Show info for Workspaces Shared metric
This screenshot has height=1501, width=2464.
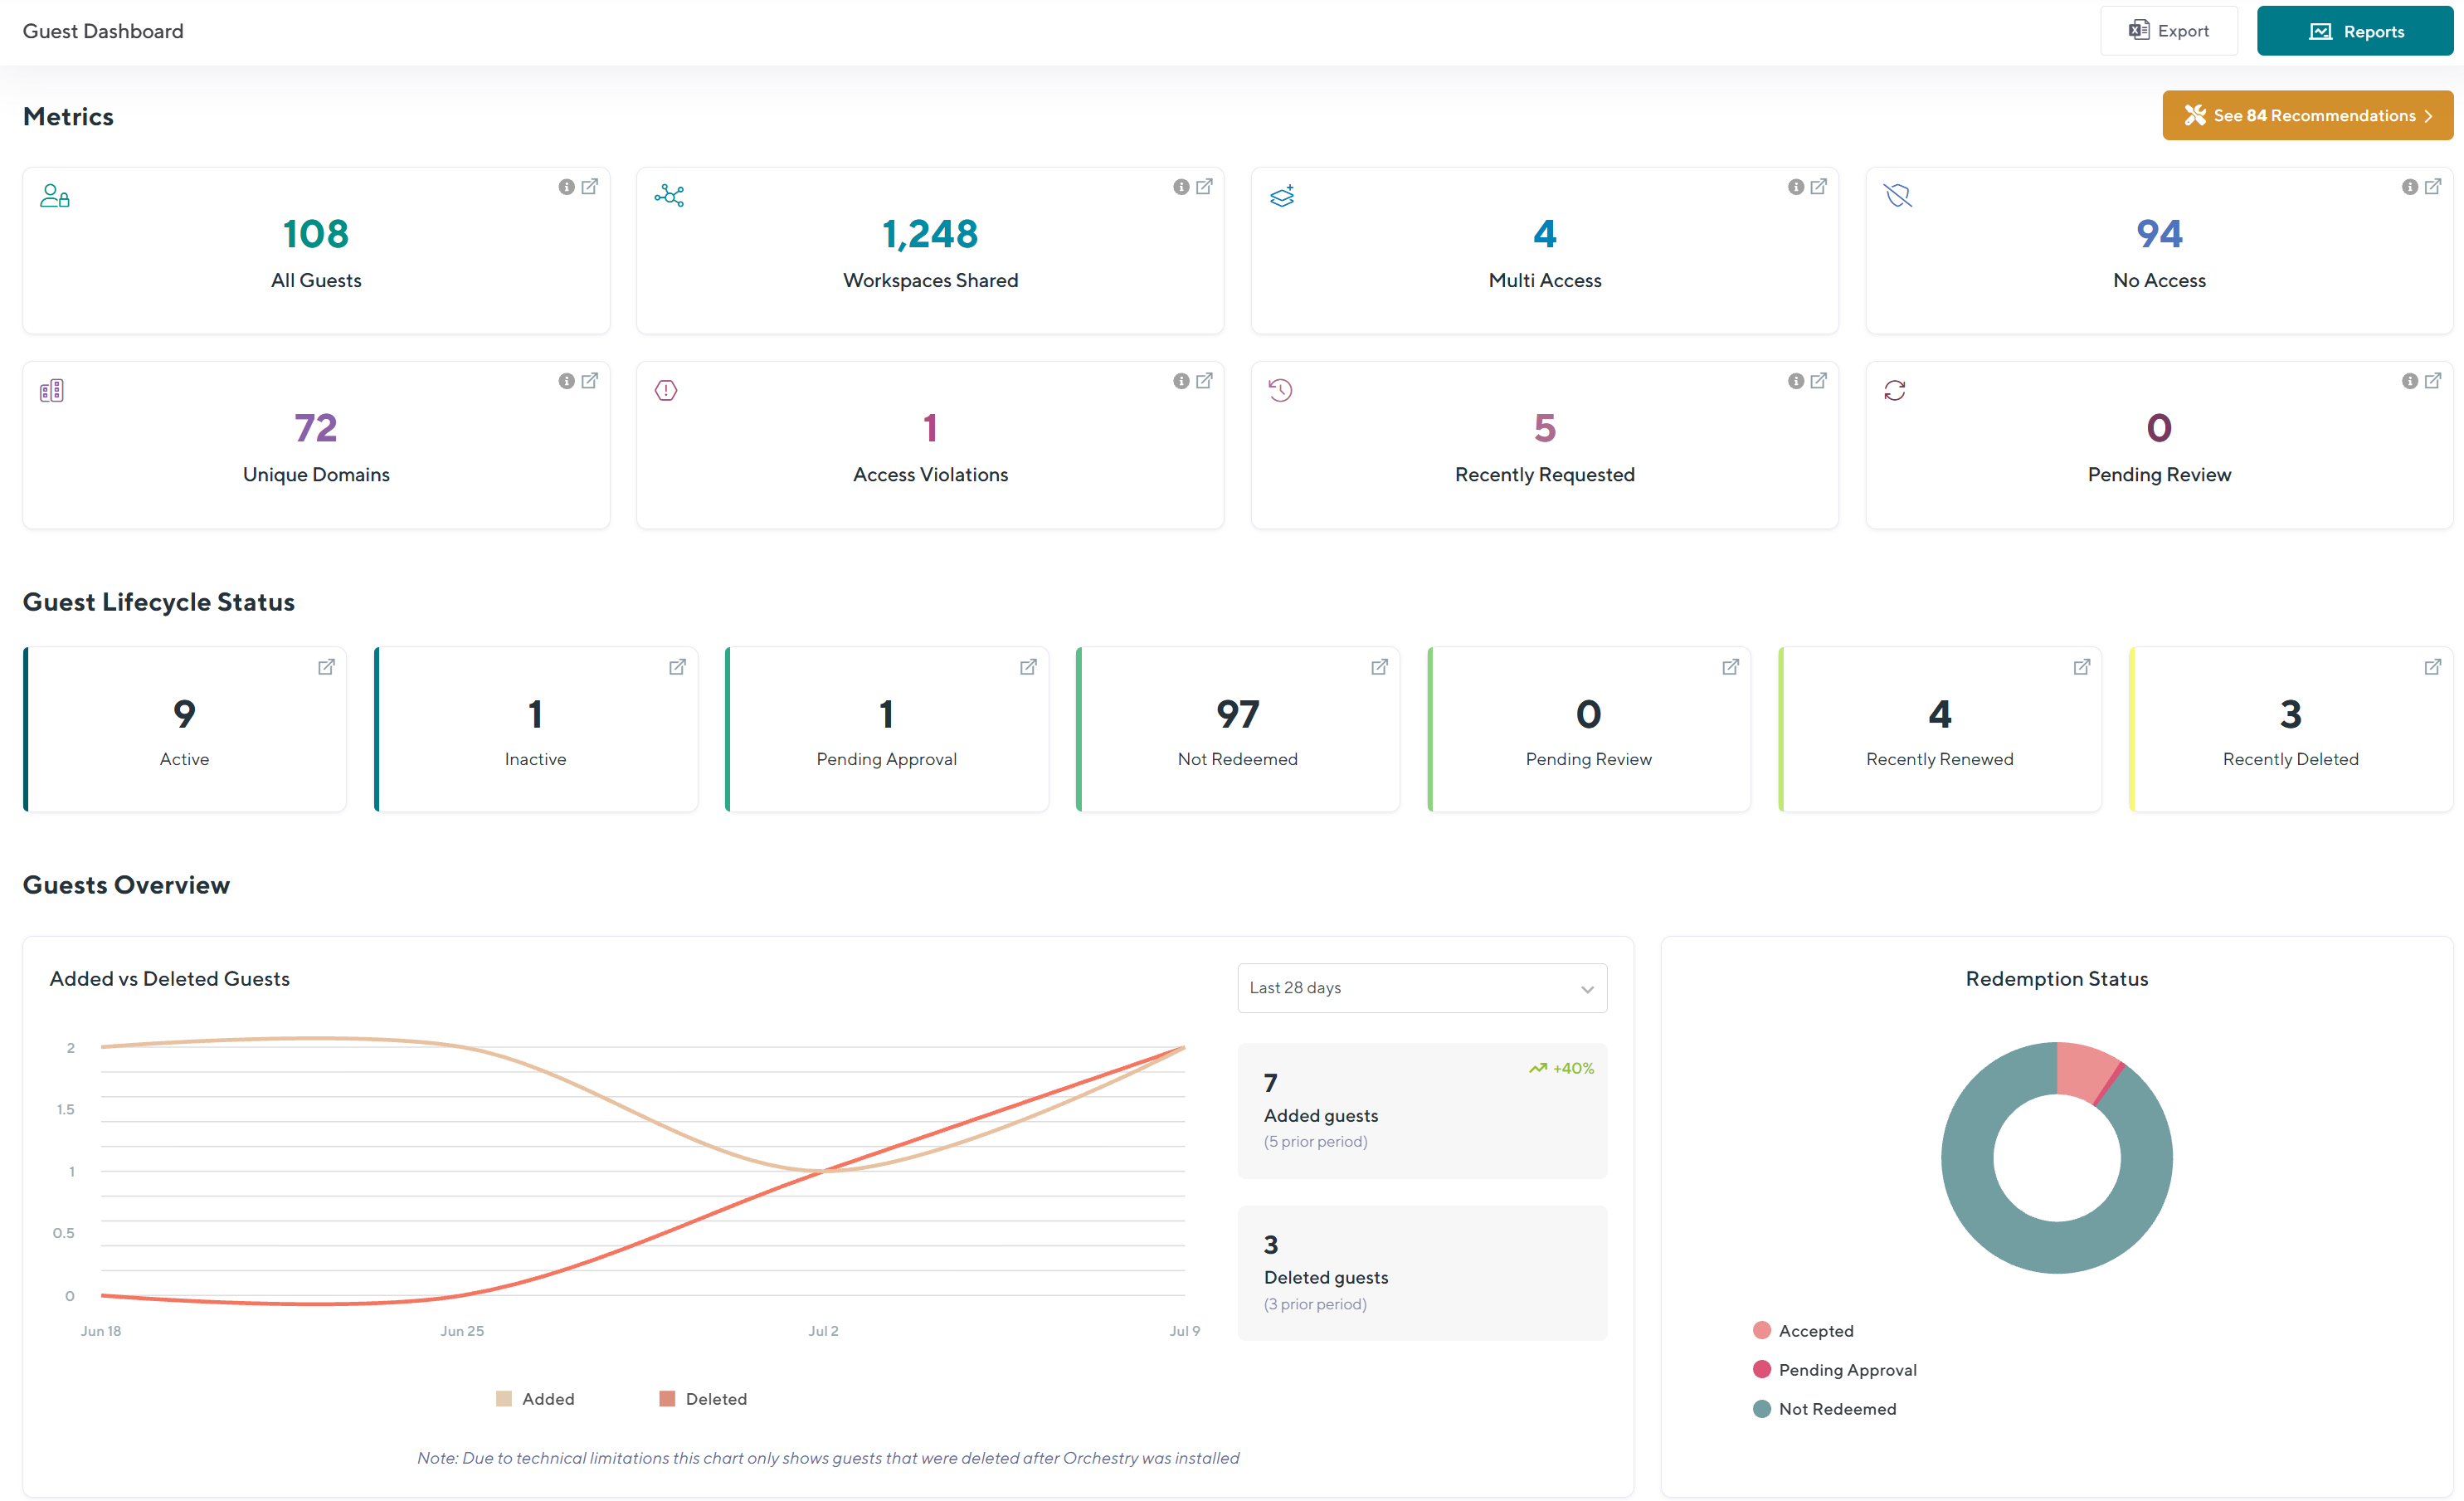pyautogui.click(x=1181, y=187)
